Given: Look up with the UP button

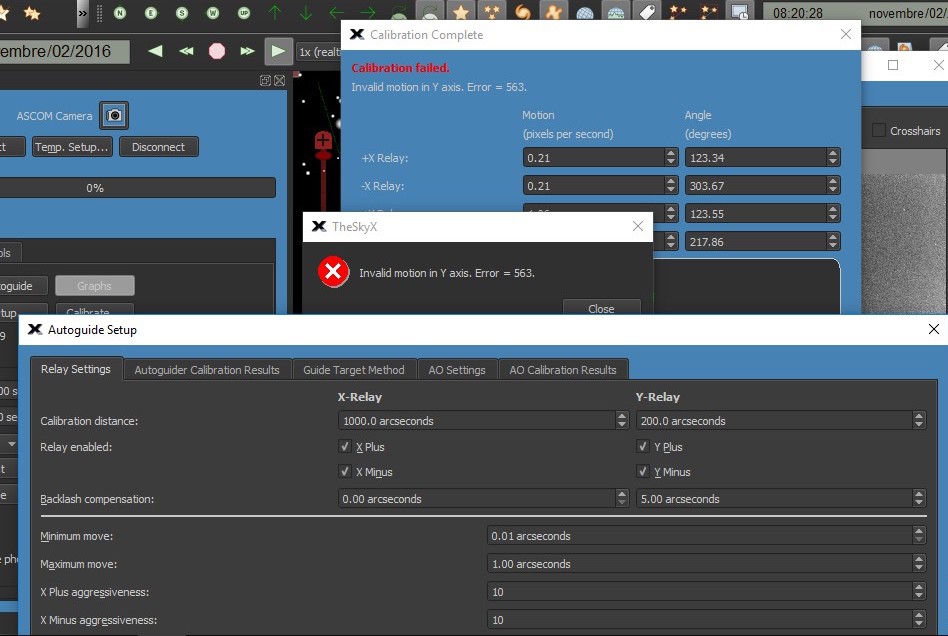Looking at the screenshot, I should (244, 13).
